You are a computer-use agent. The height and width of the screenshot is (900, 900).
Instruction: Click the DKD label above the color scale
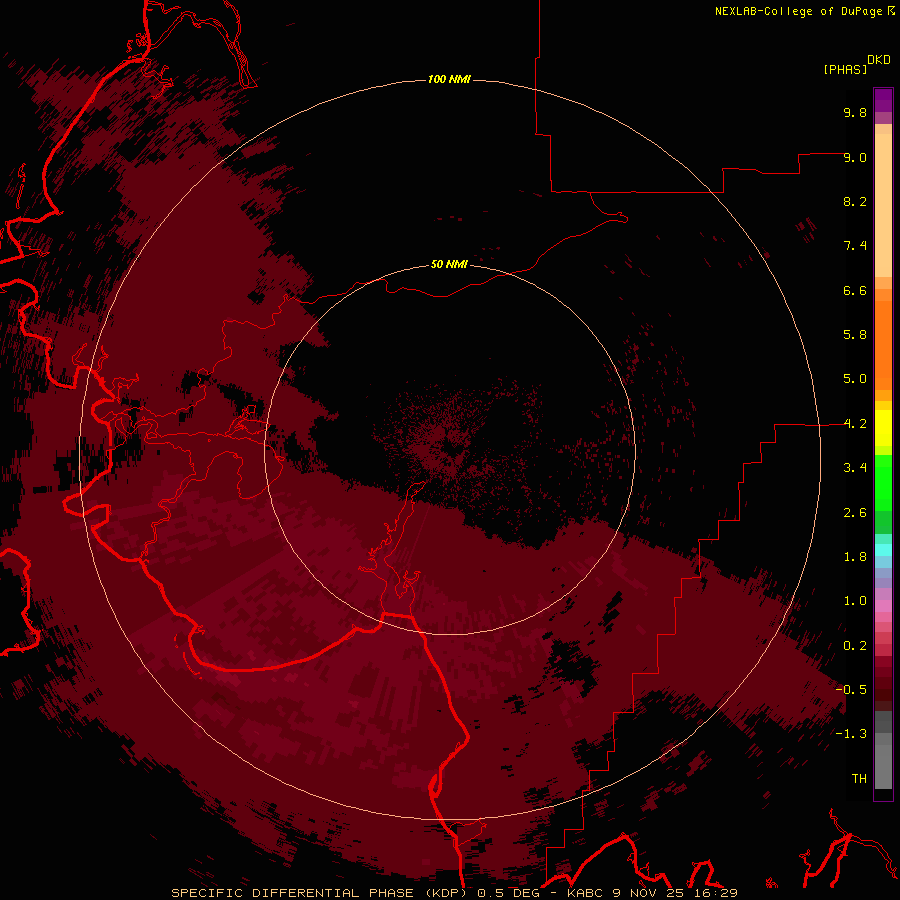click(x=879, y=60)
